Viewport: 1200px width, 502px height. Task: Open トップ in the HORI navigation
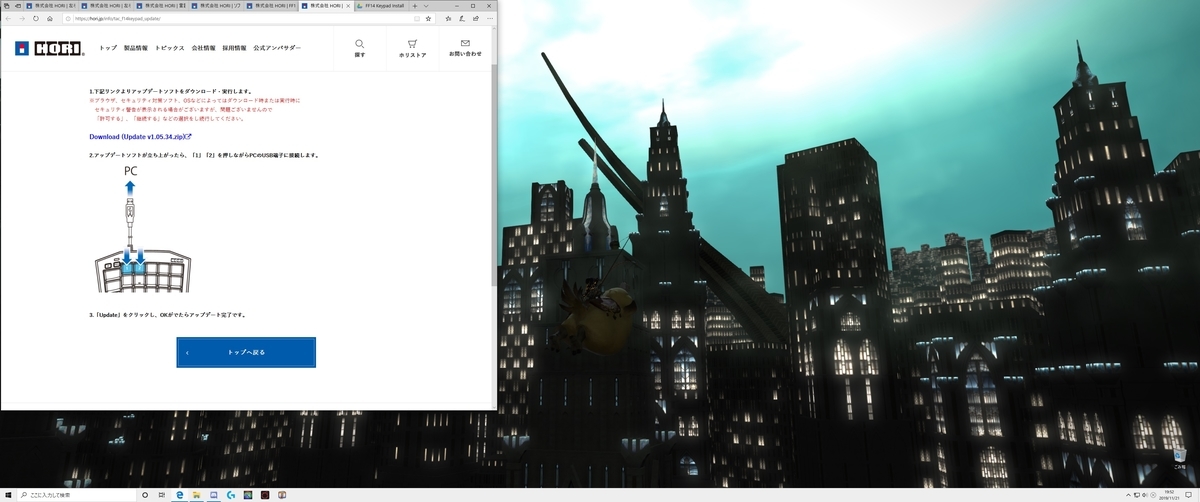(108, 48)
